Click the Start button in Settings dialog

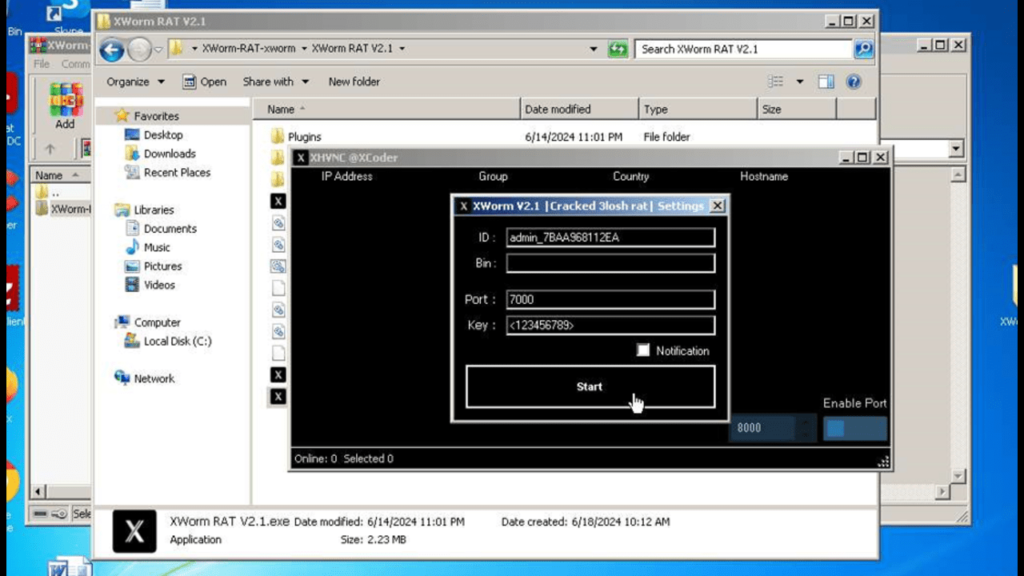click(590, 387)
